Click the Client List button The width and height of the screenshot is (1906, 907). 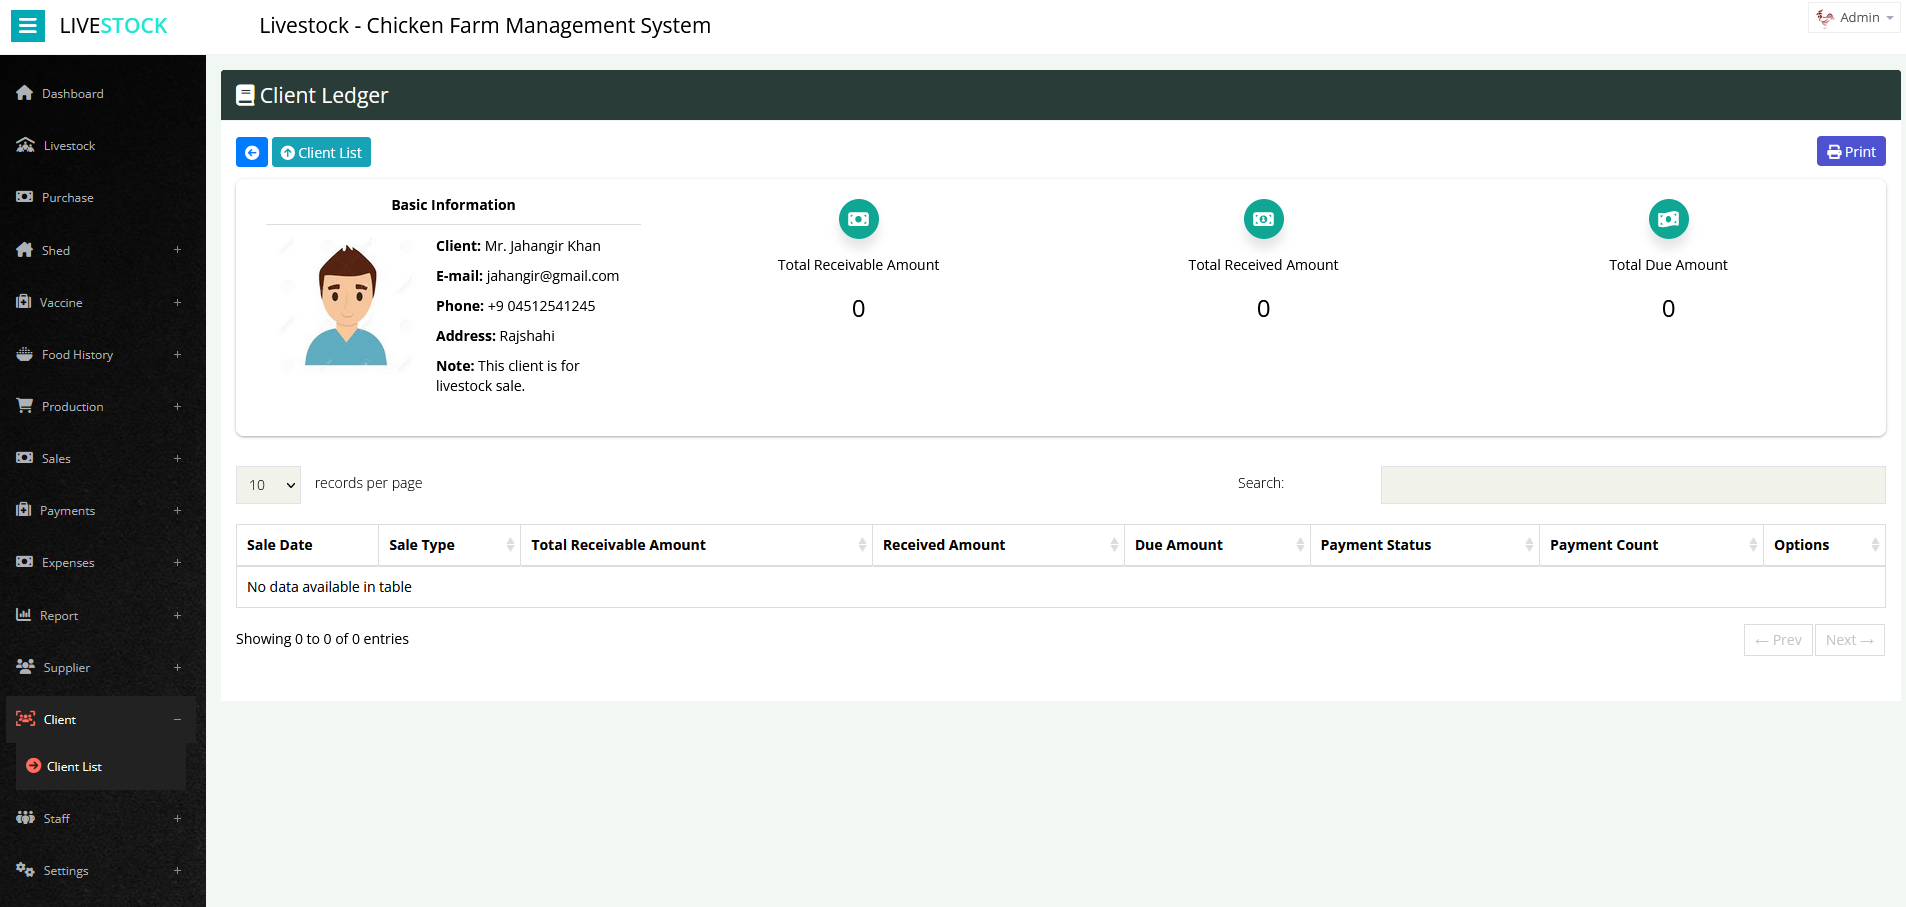pos(321,152)
